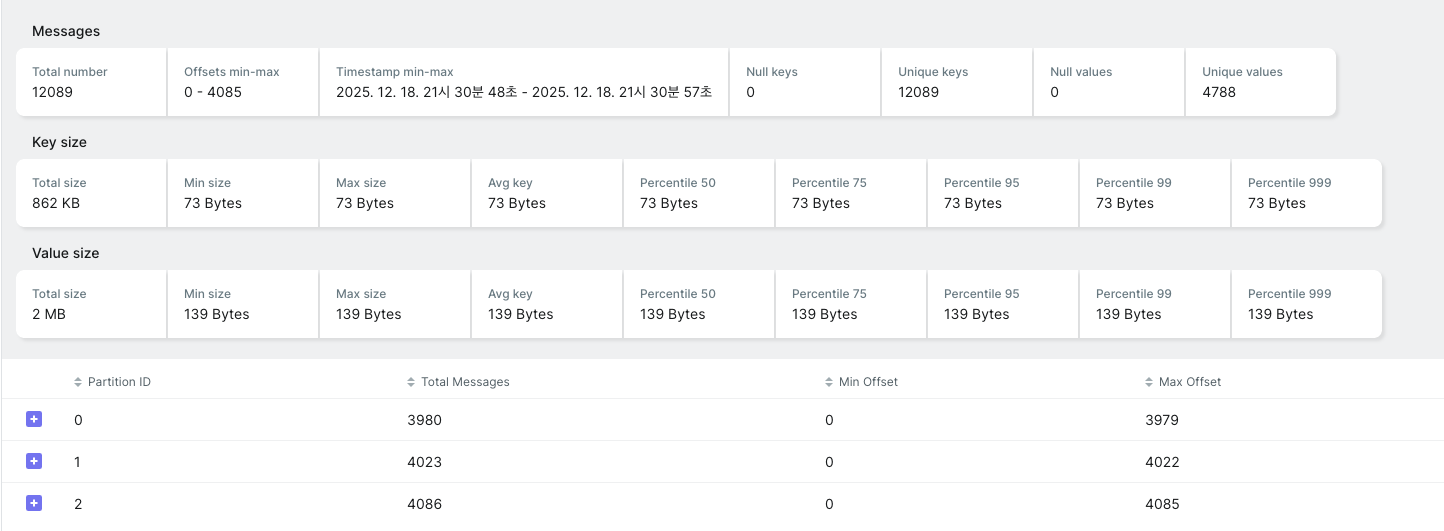Expand partition 0 row details

[33, 420]
